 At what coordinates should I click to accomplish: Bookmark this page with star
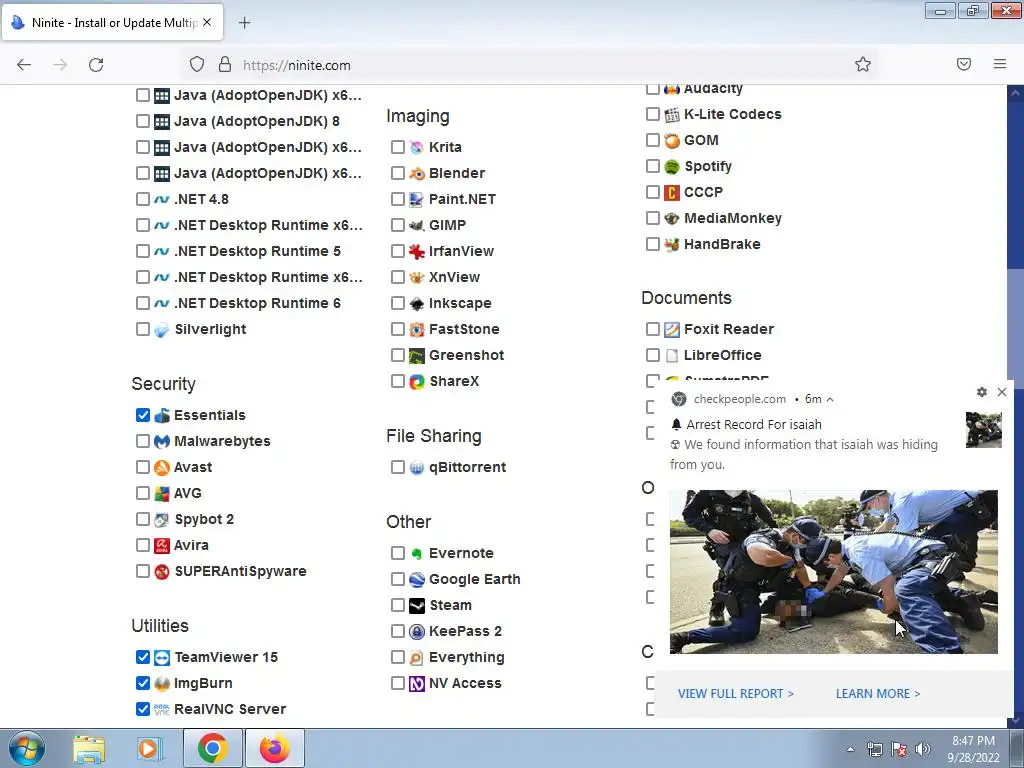click(863, 64)
